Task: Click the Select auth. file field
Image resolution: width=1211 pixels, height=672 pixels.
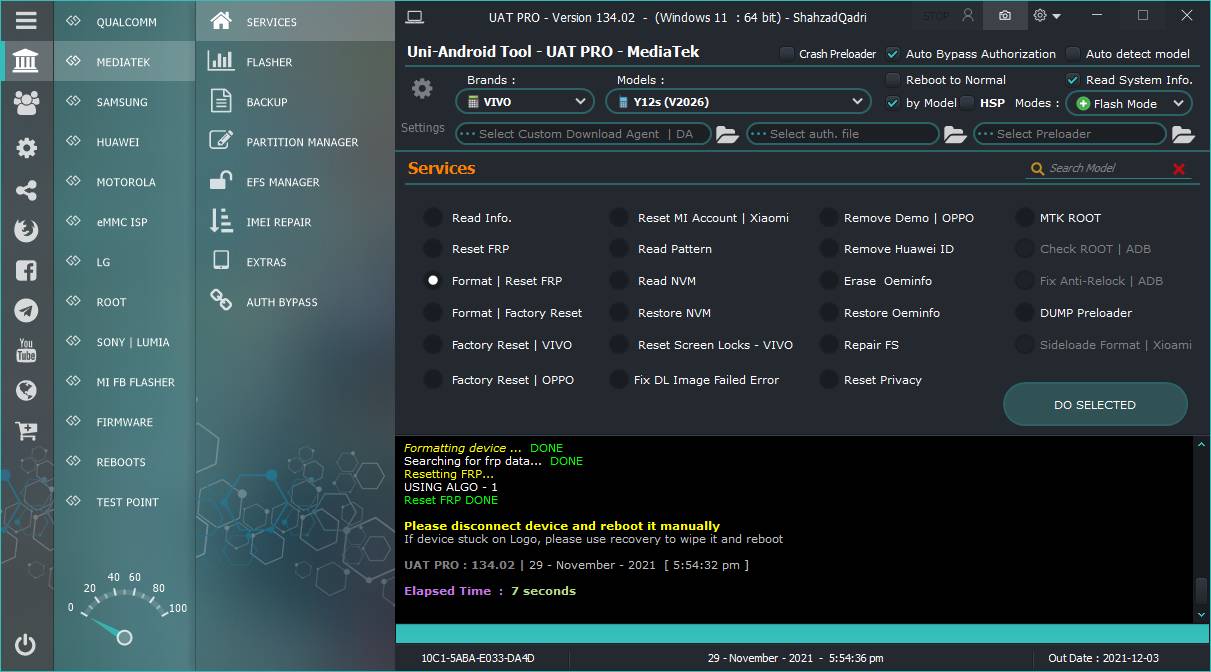Action: (843, 134)
